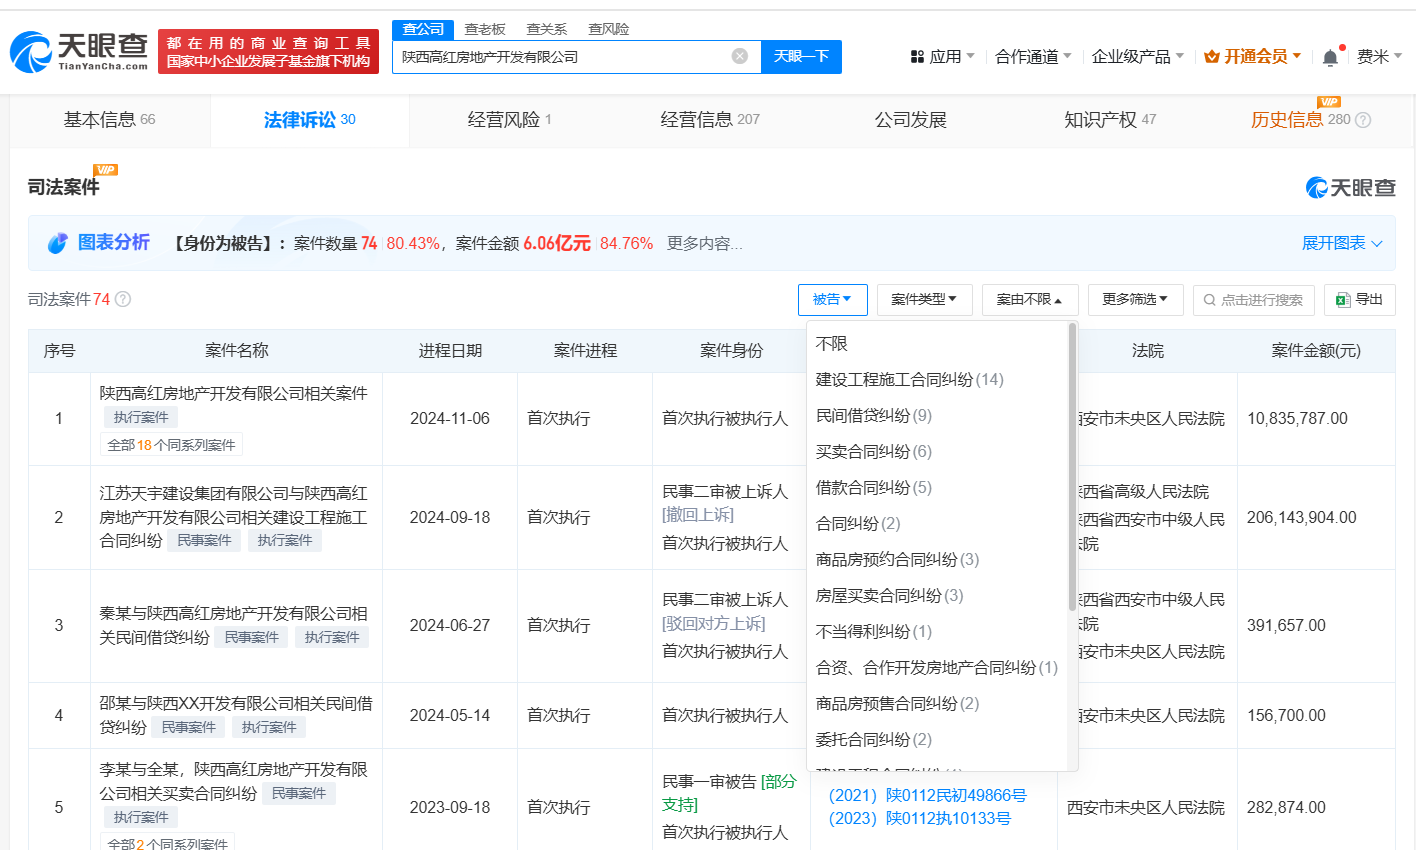Screen dimensions: 1416x850
Task: Click the 更多内容... link
Action: [x=705, y=243]
